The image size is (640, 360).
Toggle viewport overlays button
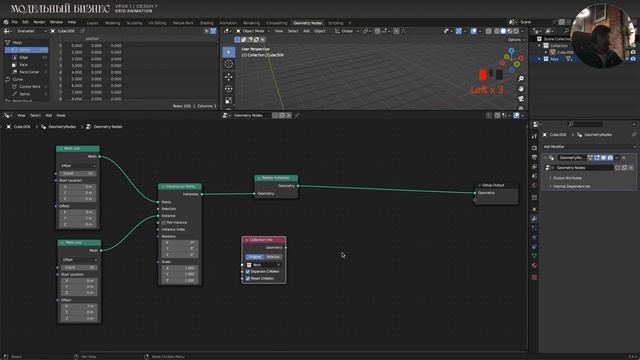click(x=473, y=31)
